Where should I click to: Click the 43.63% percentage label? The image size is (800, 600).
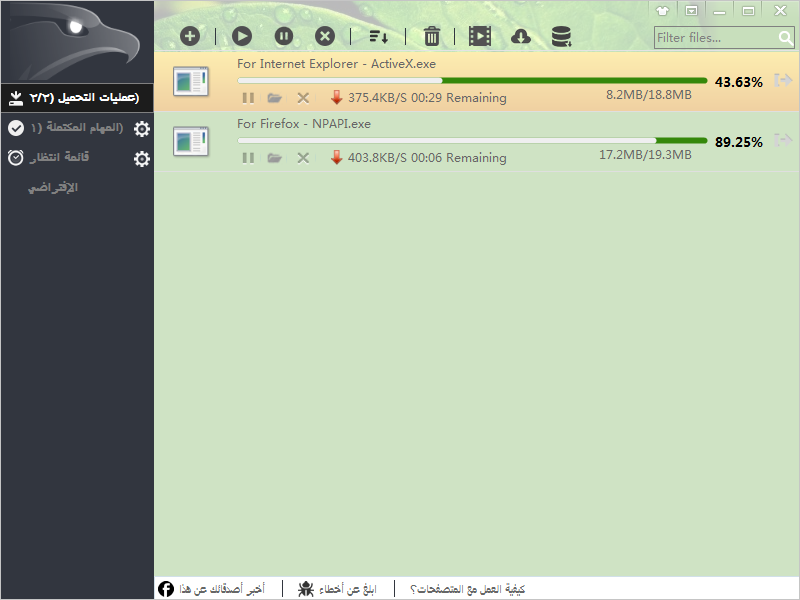coord(738,82)
